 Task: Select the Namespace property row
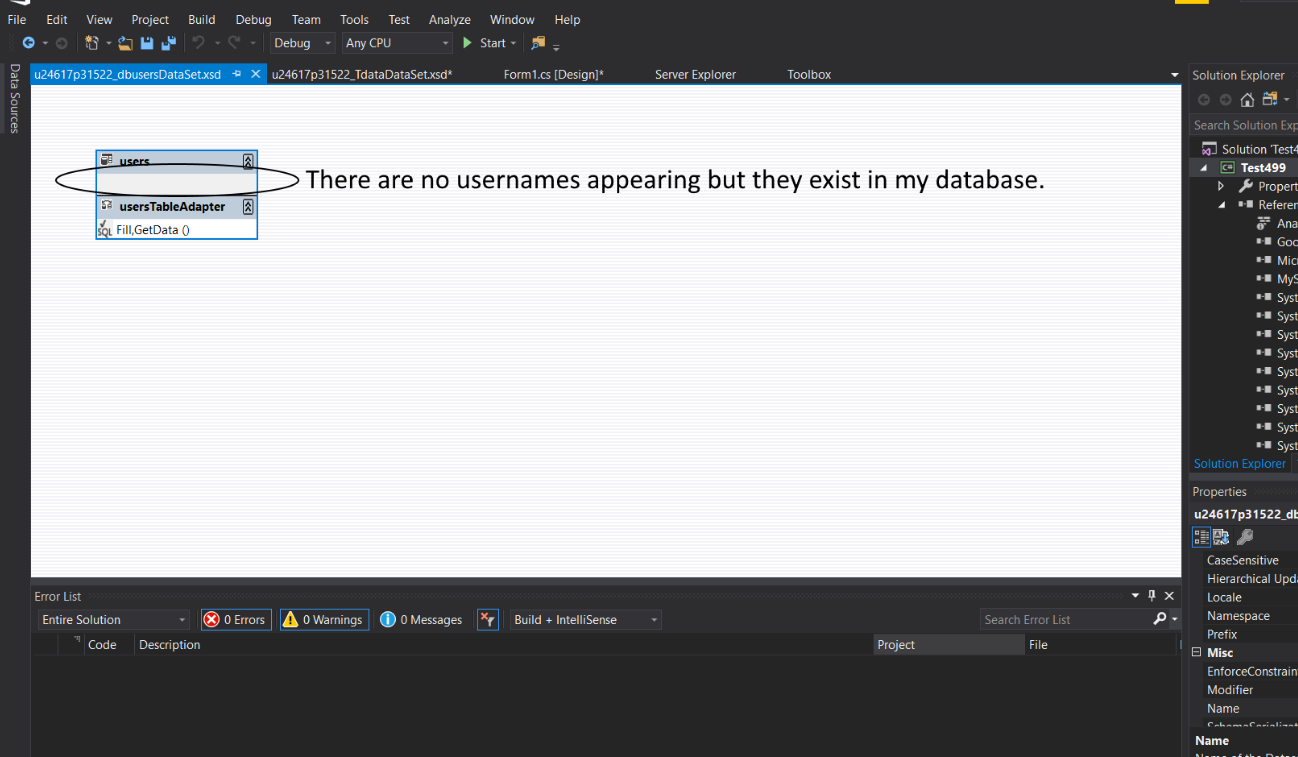[1244, 616]
